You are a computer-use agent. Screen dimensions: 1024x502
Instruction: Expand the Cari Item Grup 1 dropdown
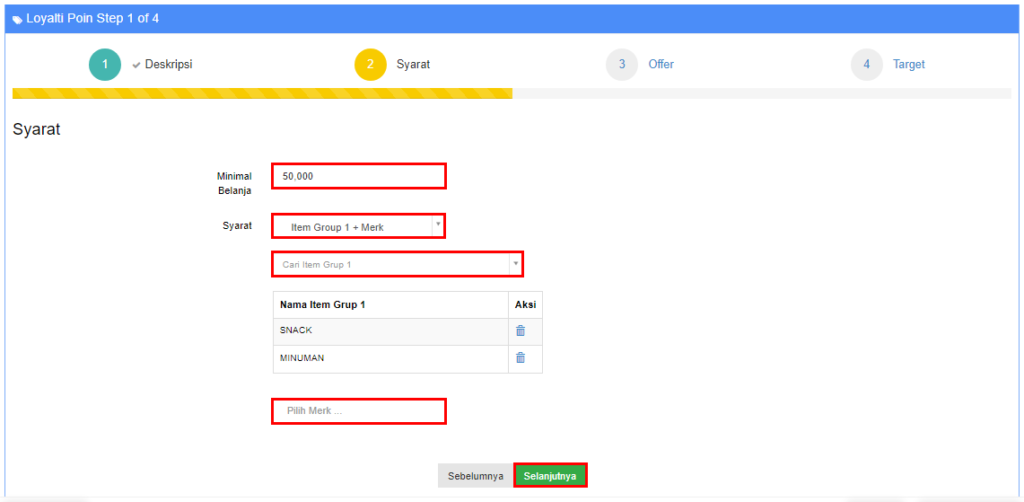(397, 264)
